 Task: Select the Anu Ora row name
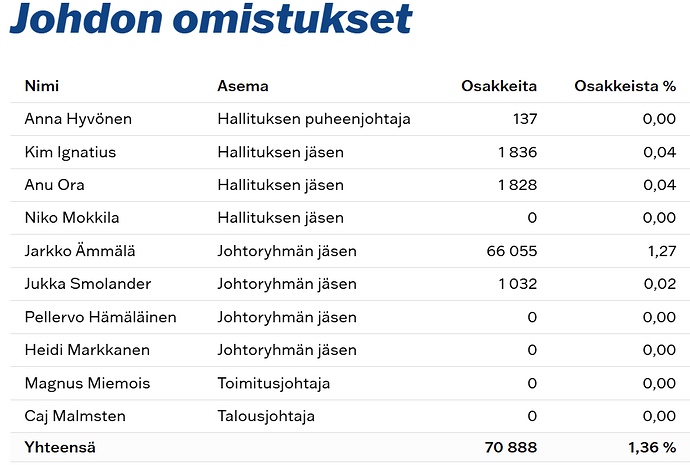[55, 185]
